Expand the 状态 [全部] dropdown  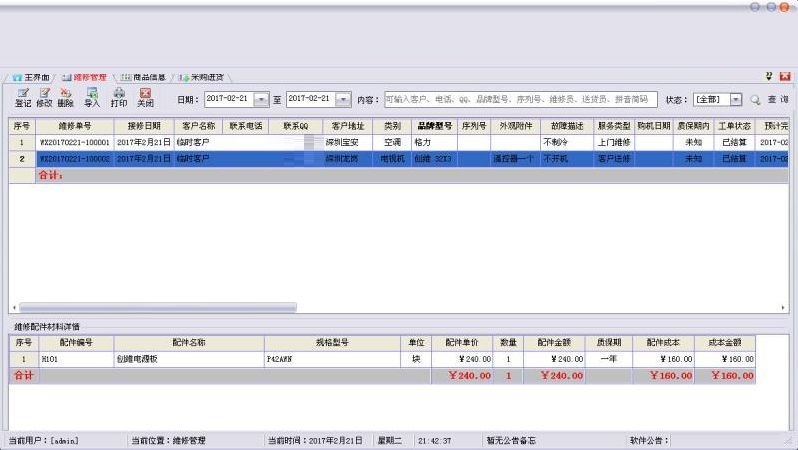click(x=736, y=100)
